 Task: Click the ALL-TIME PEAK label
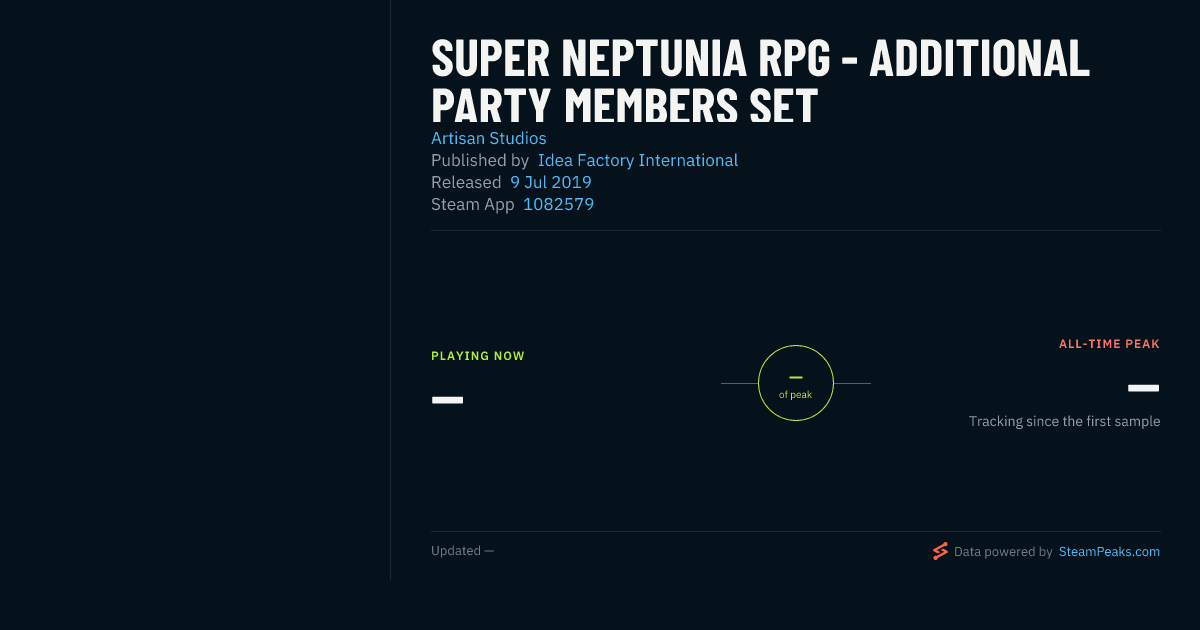[1109, 344]
